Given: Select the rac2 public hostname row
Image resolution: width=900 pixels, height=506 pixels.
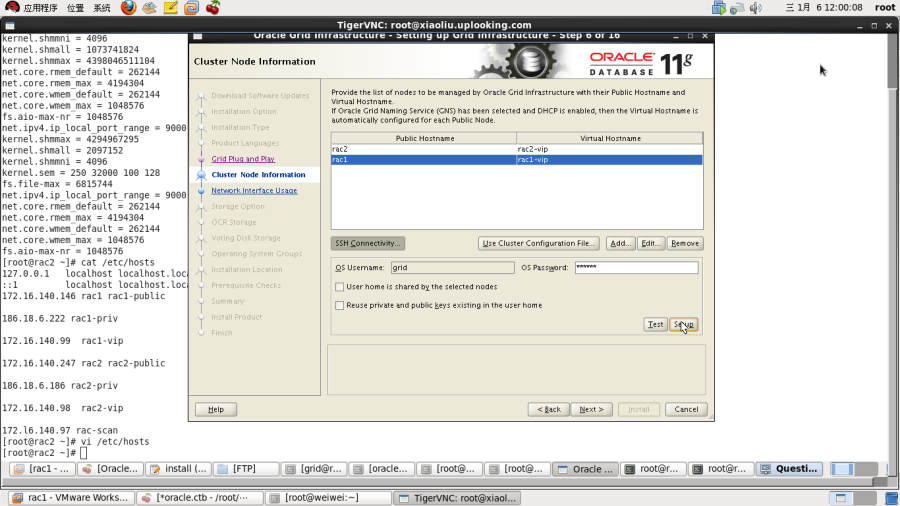Looking at the screenshot, I should [424, 149].
